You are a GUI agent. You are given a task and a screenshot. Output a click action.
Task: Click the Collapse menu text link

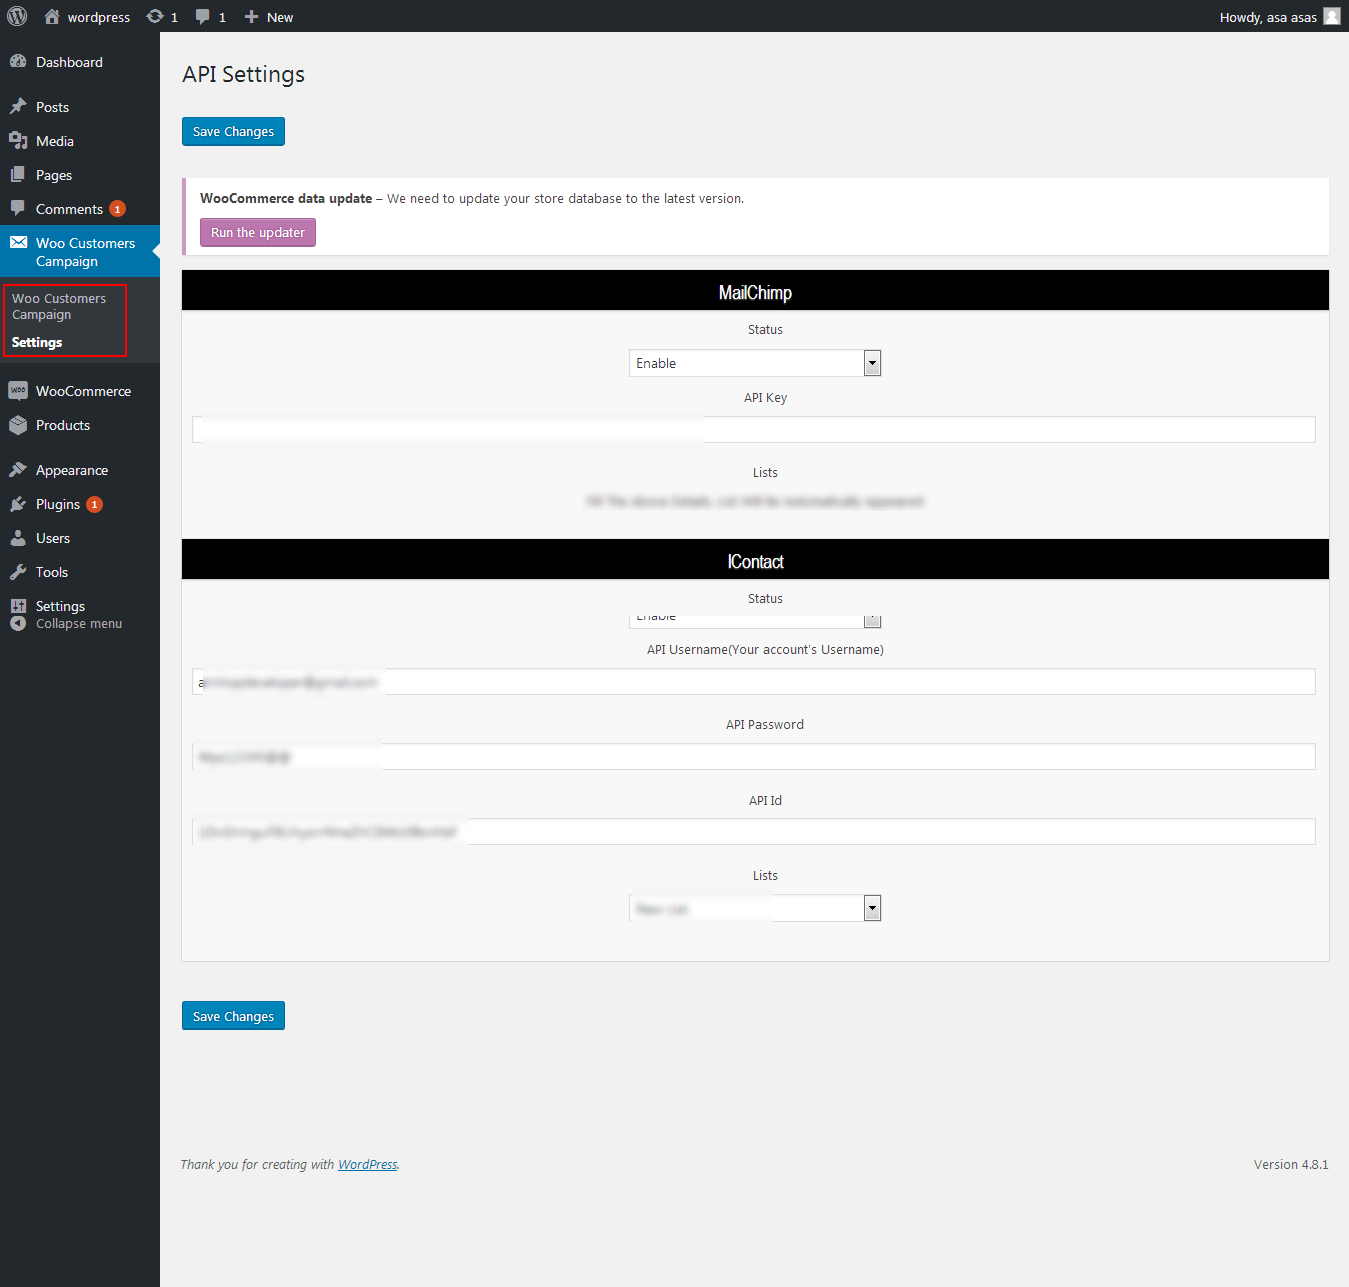(x=79, y=623)
